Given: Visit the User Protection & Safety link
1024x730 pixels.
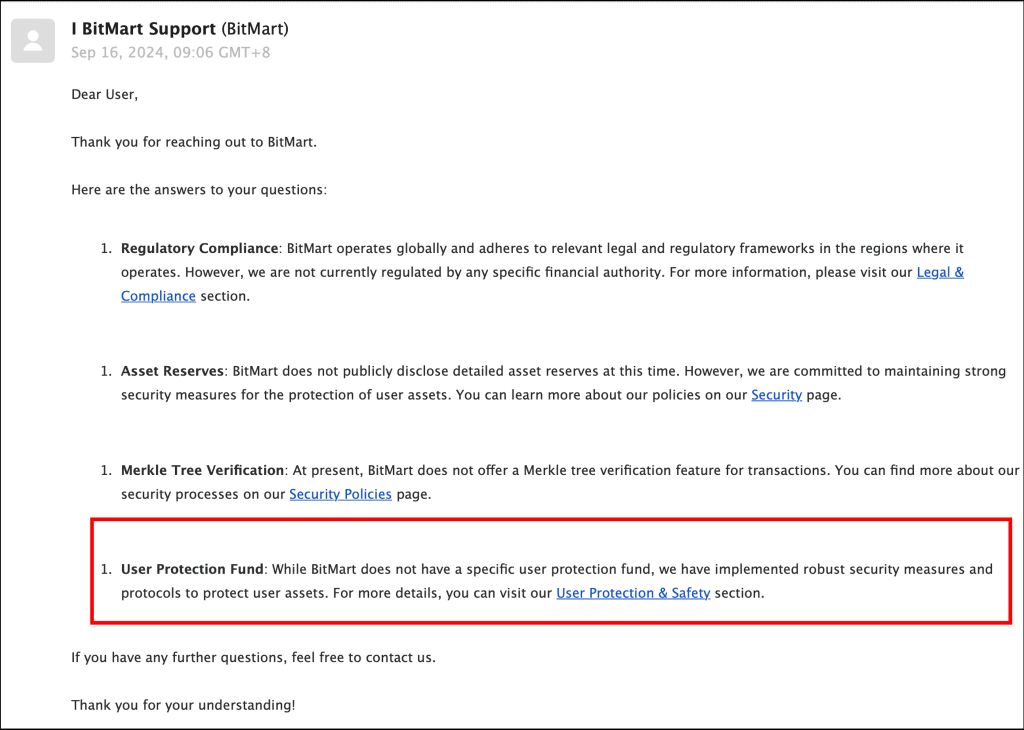Looking at the screenshot, I should [633, 593].
